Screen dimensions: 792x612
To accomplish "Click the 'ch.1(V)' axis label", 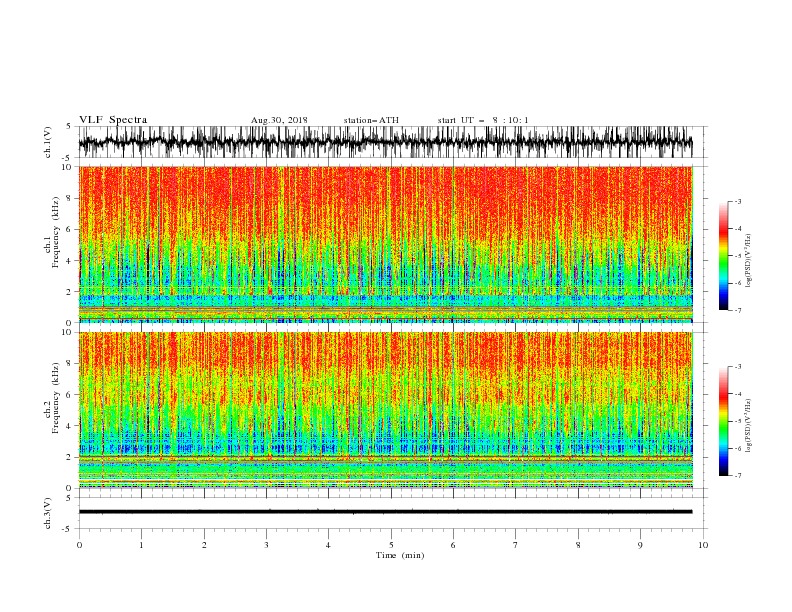I will click(48, 142).
